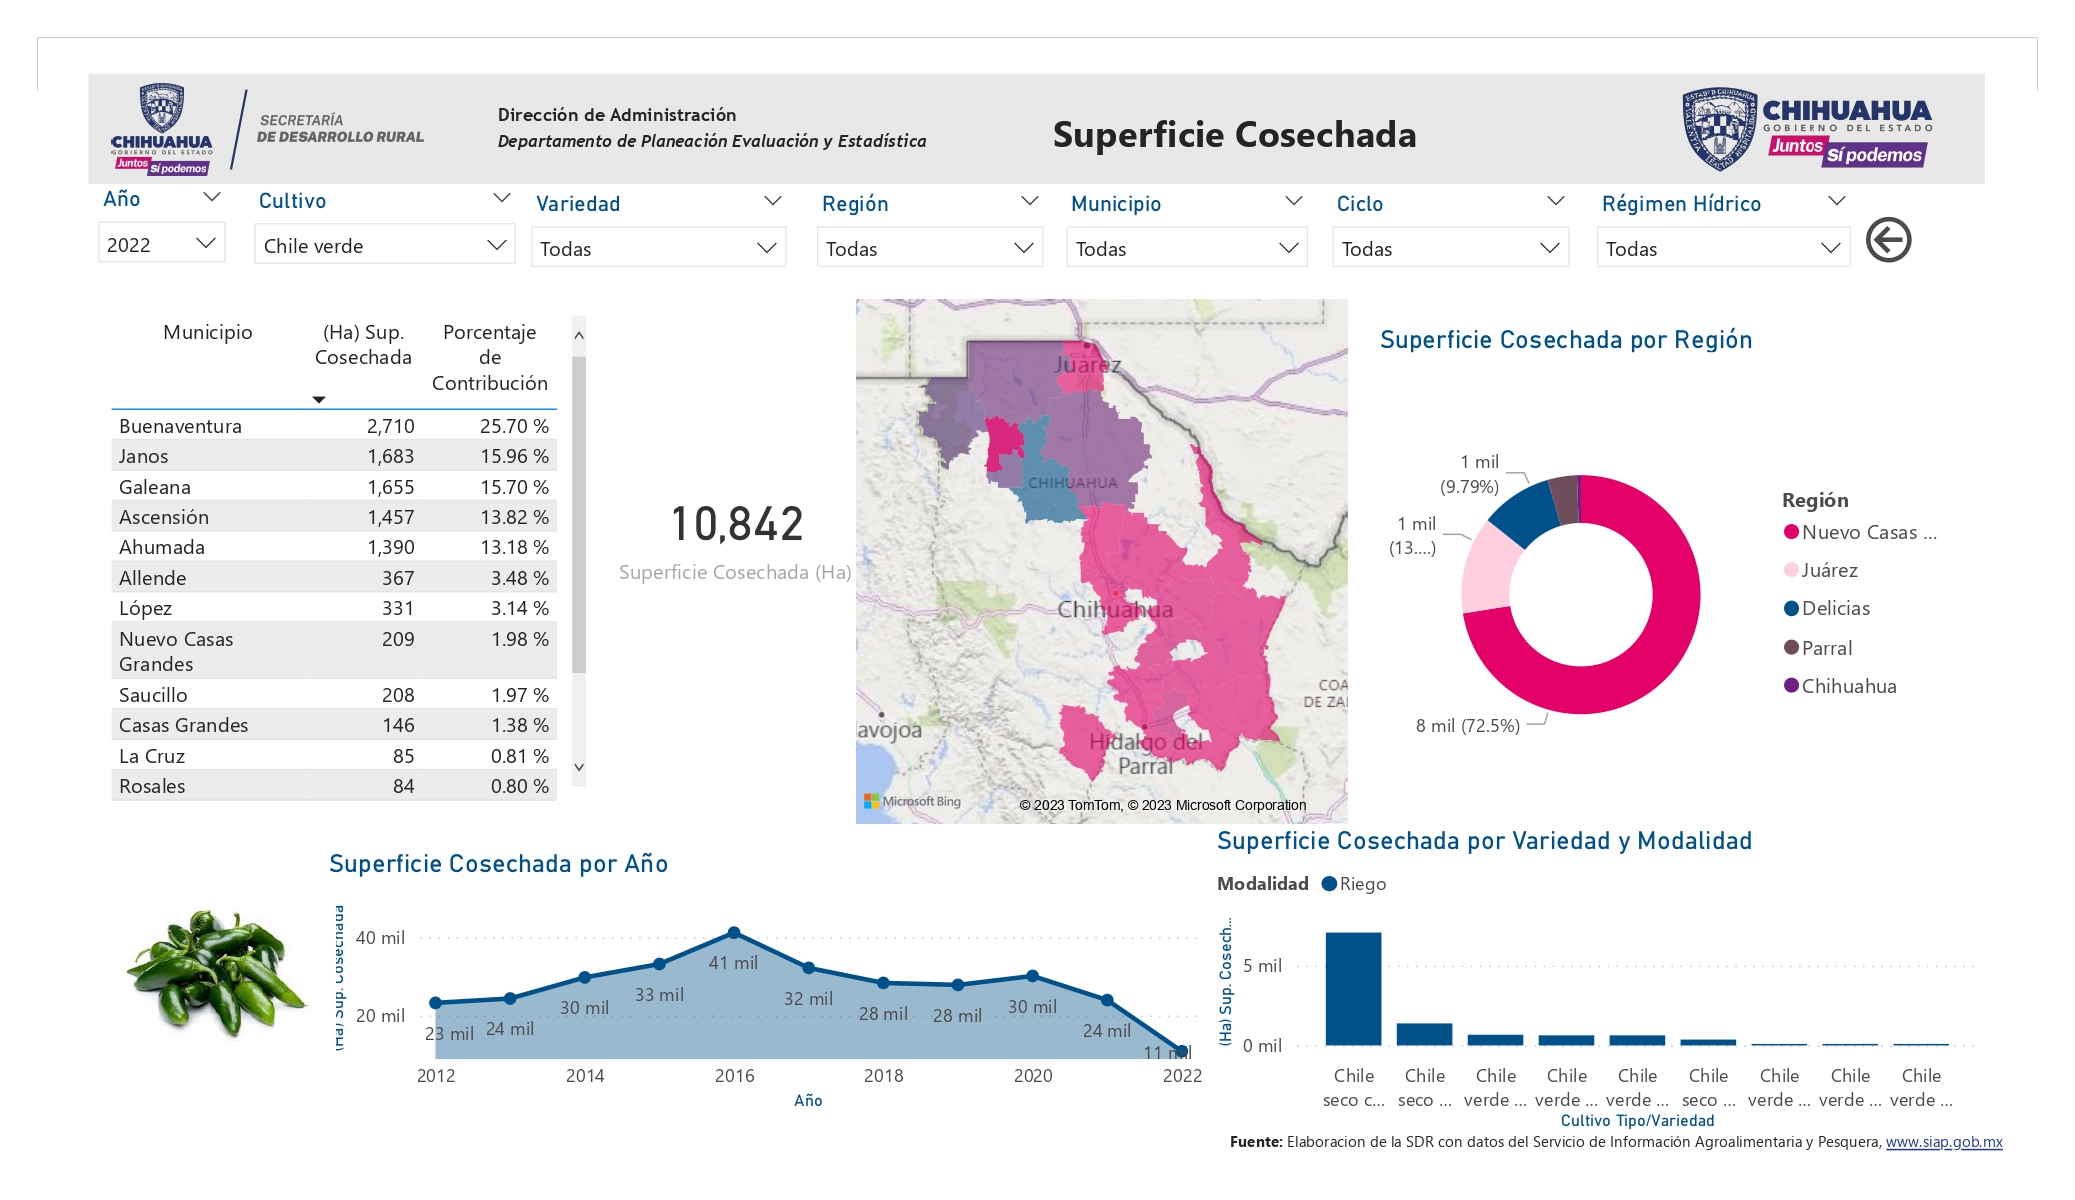2075x1200 pixels.
Task: Click the back arrow circle icon
Action: pos(1888,240)
